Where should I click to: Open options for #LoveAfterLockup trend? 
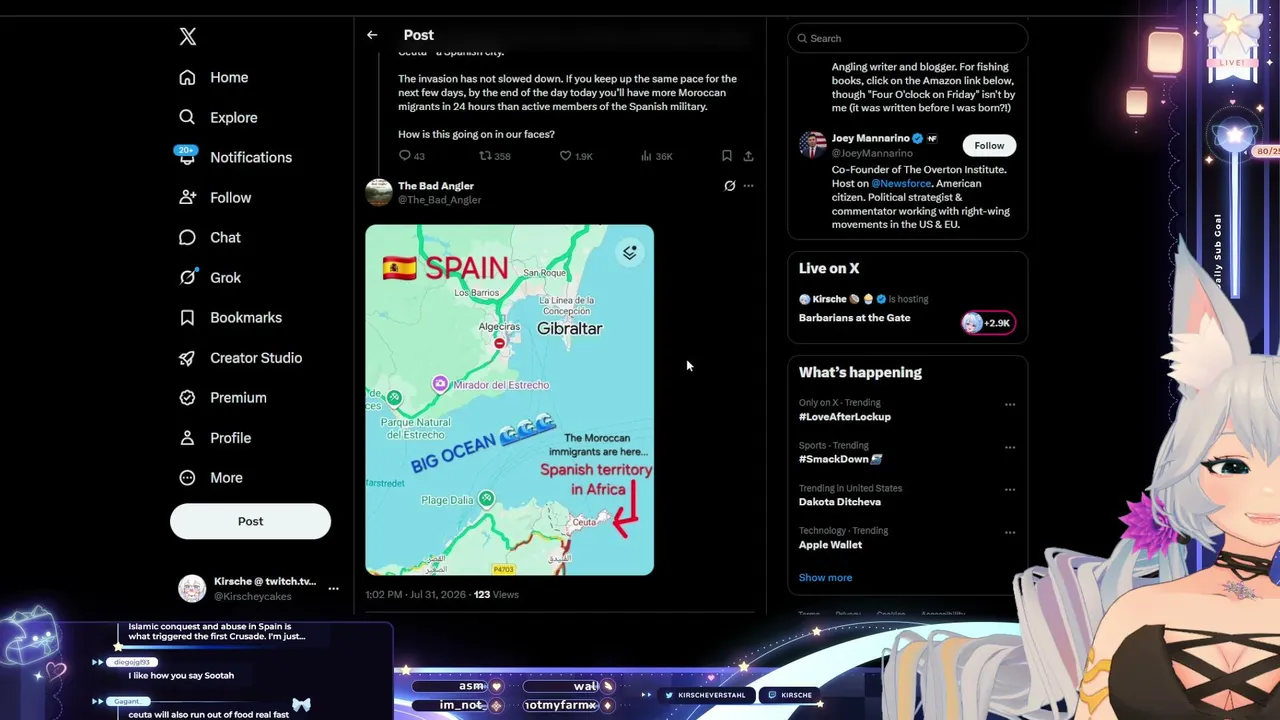click(x=1010, y=405)
